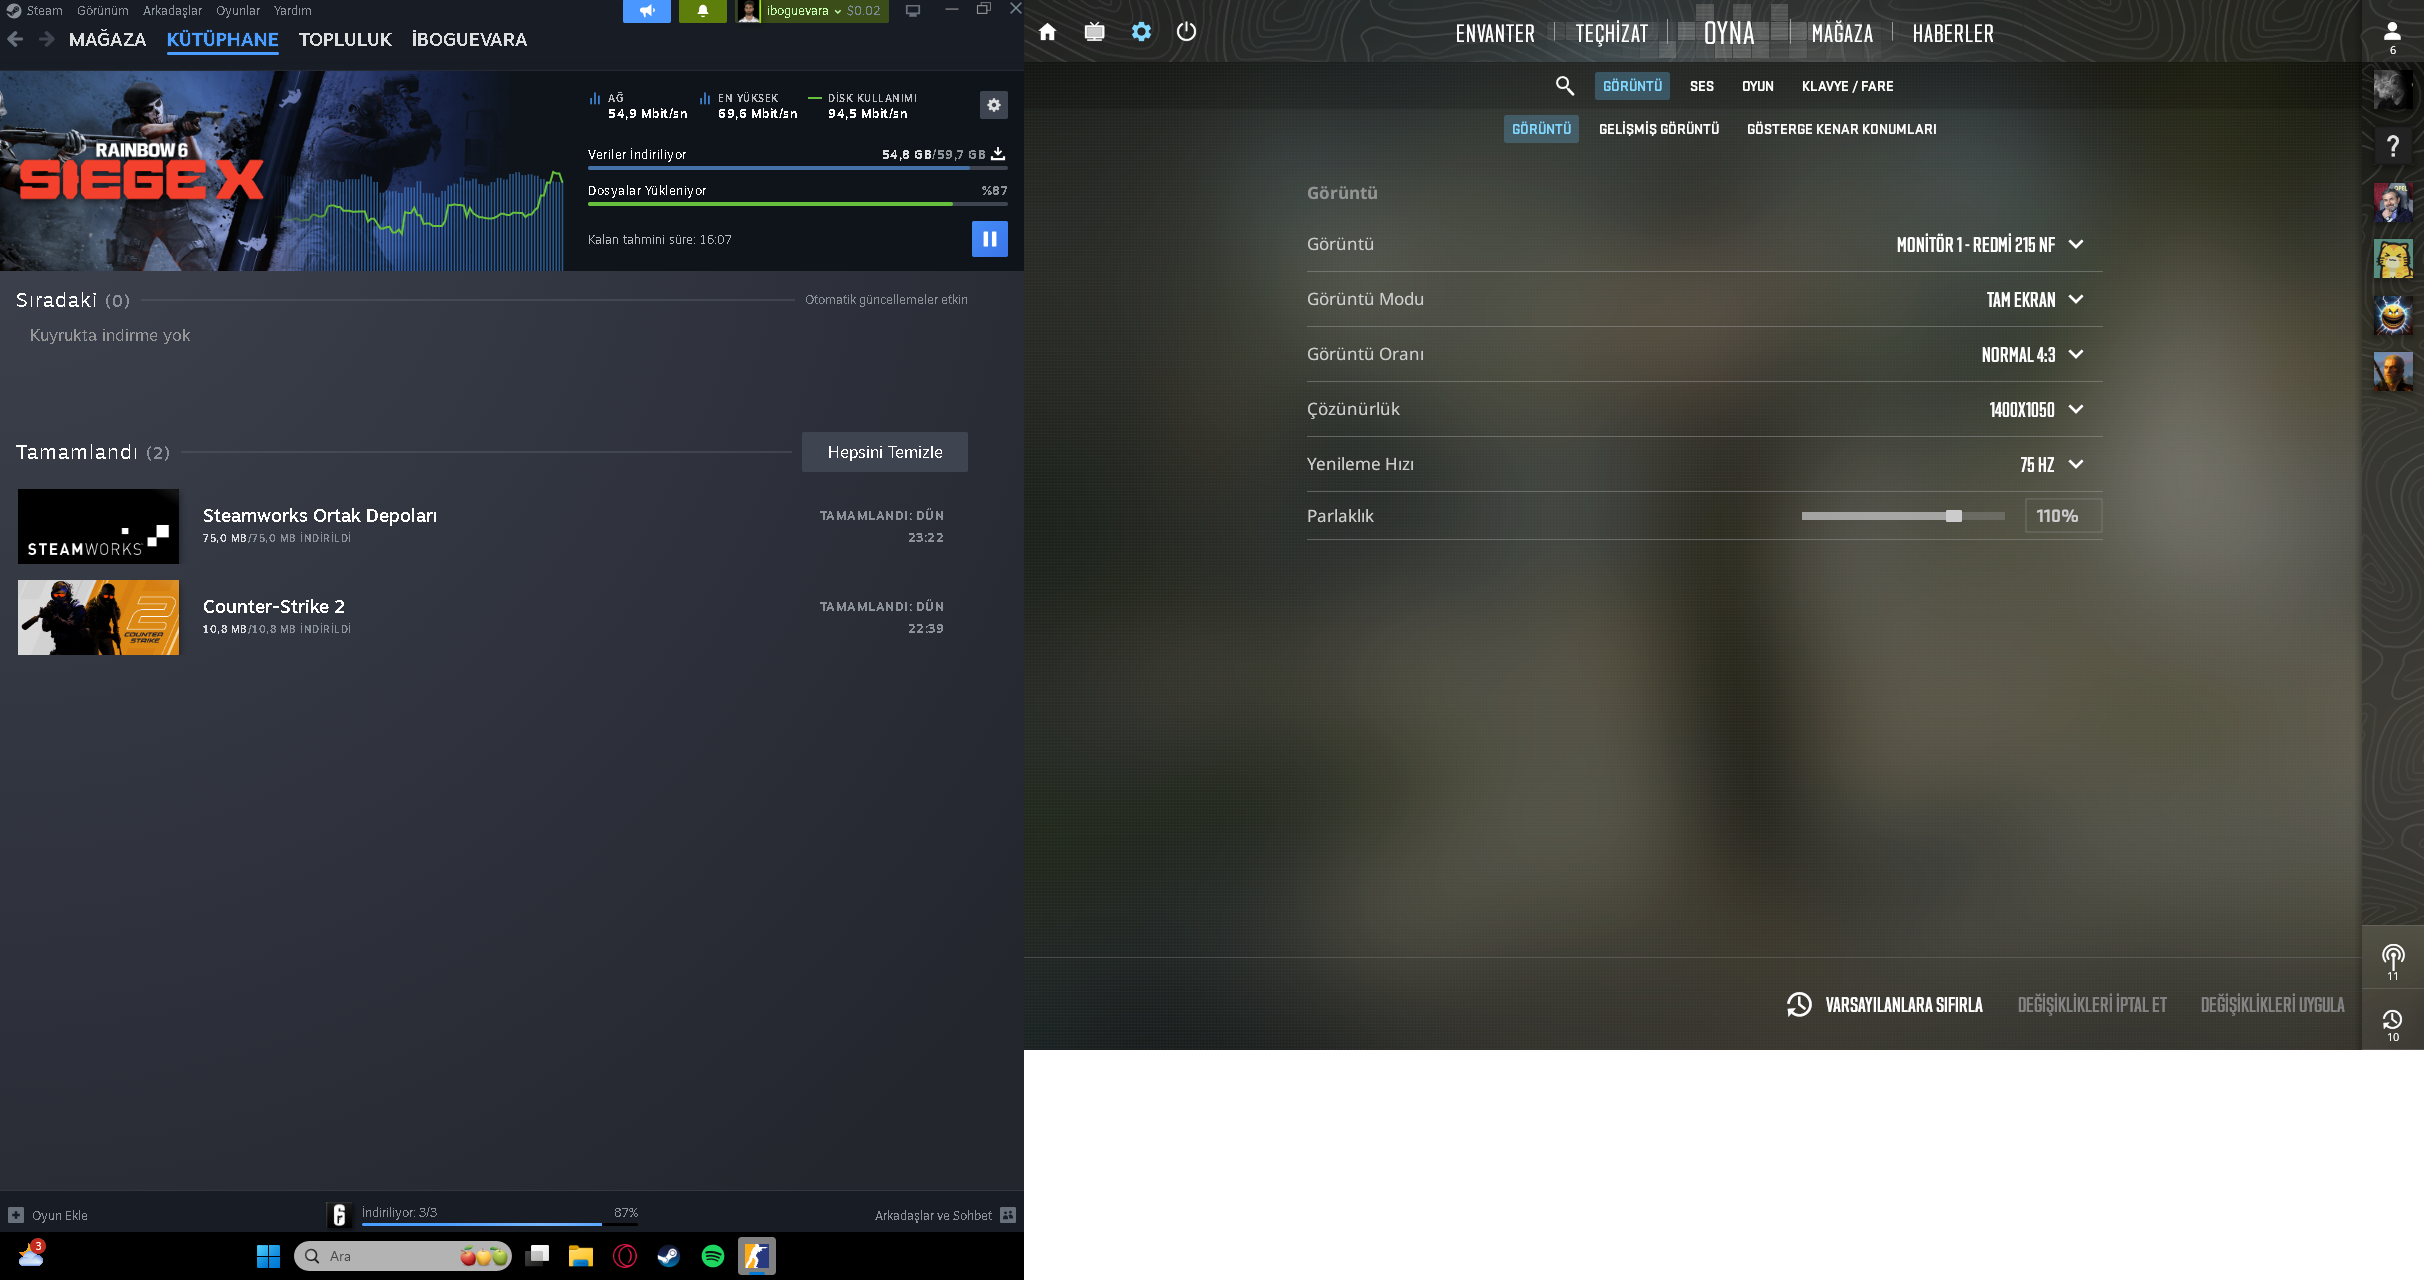Viewport: 2424px width, 1280px height.
Task: Open the GELİŞMİŞ GÖRÜNTÜ sub-tab
Action: (1659, 129)
